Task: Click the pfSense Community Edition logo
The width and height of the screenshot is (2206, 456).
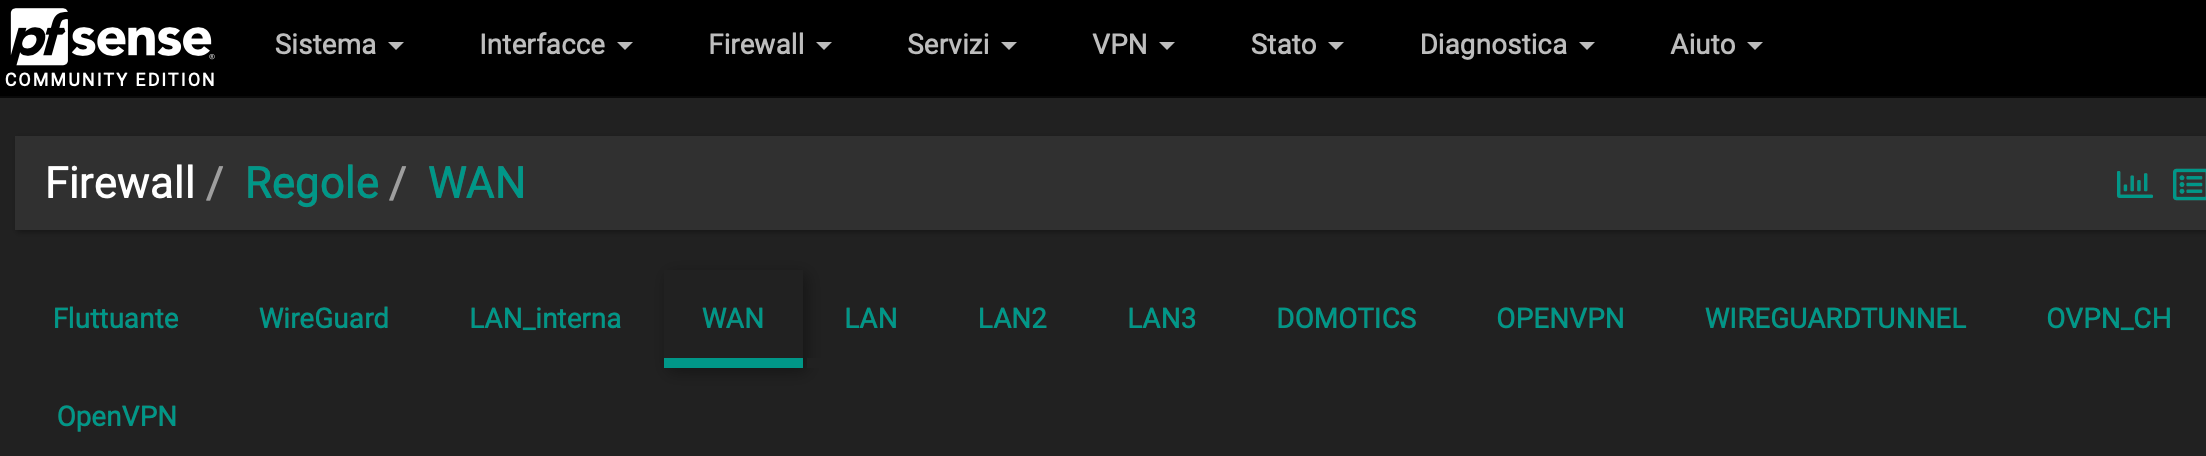Action: [110, 48]
